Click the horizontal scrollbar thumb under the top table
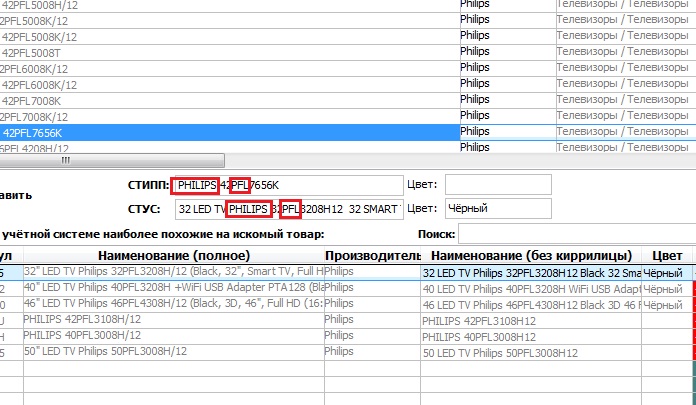The height and width of the screenshot is (405, 696). [x=112, y=160]
